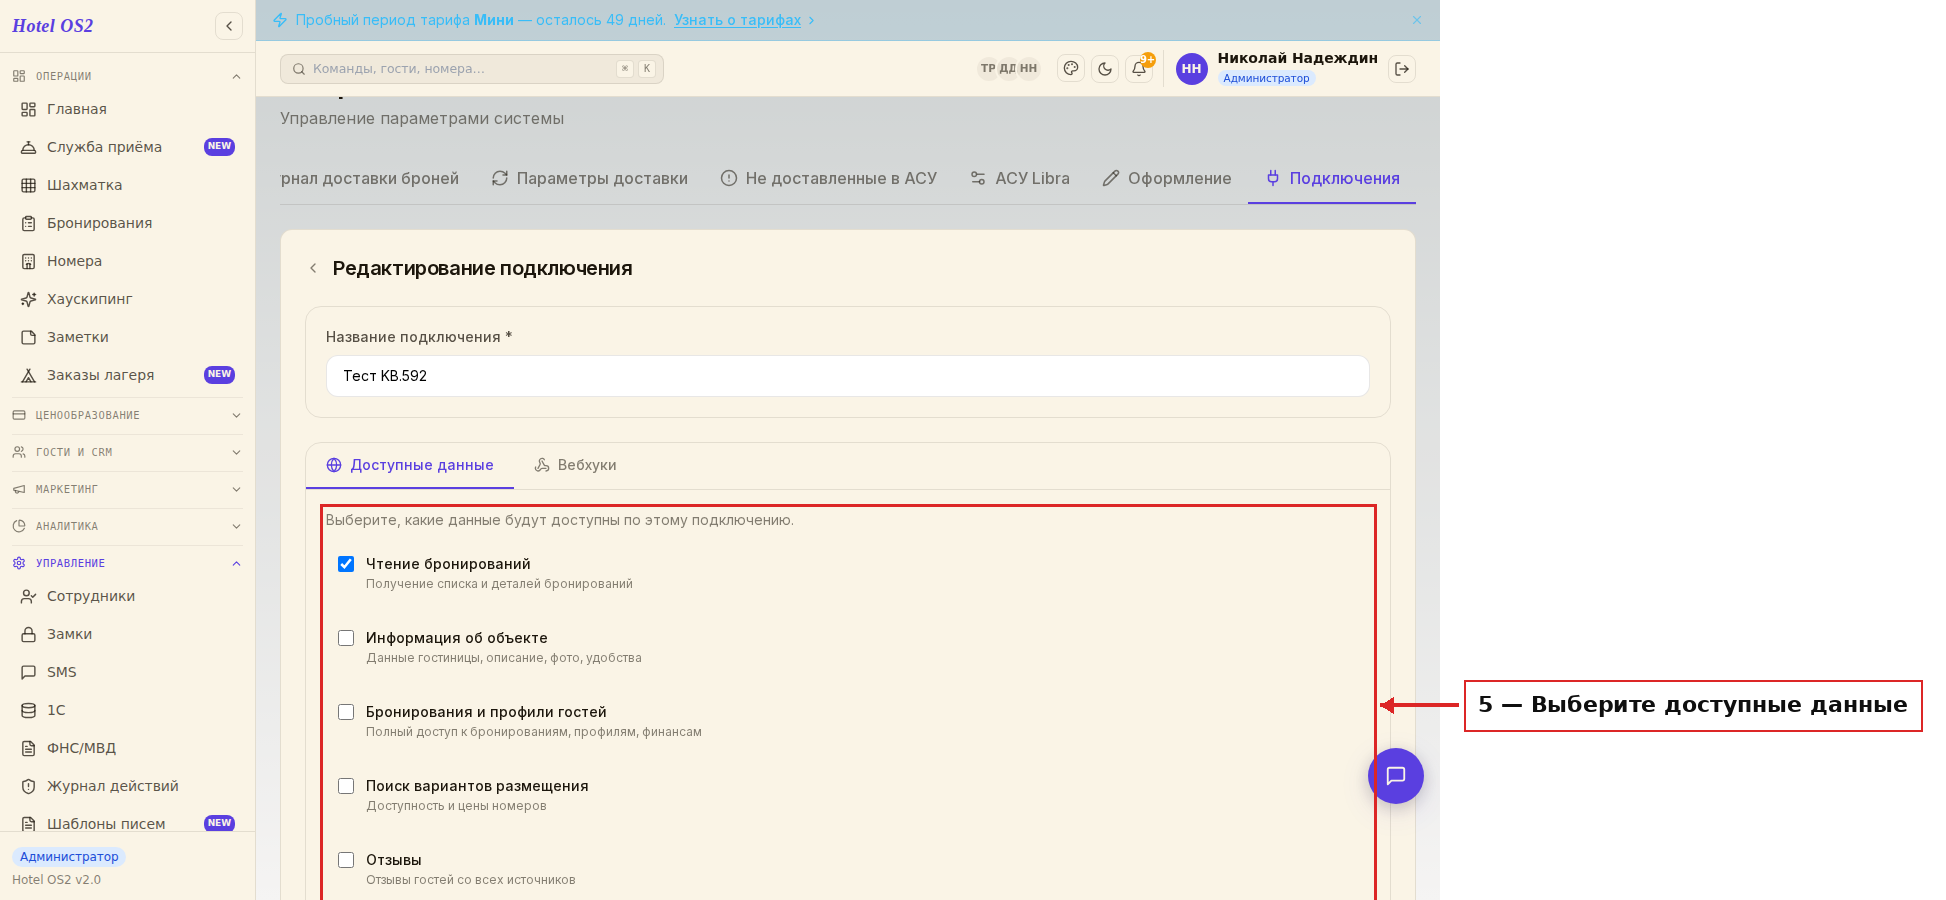Screen dimensions: 1946x900
Task: Open the theme palette icon
Action: 1071,69
